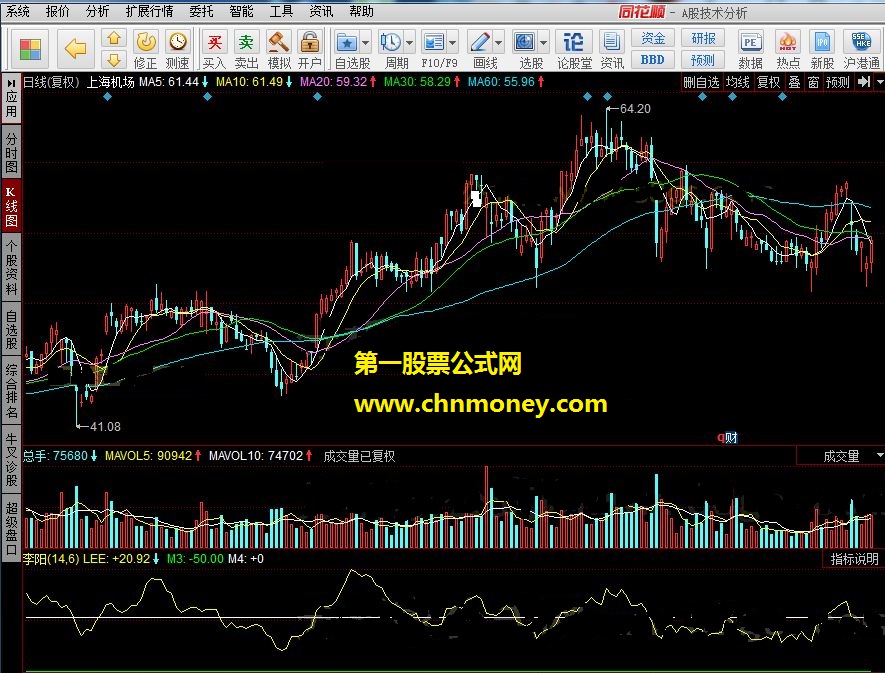The height and width of the screenshot is (673, 885).
Task: Click the F10/F9 info icon
Action: pyautogui.click(x=433, y=42)
